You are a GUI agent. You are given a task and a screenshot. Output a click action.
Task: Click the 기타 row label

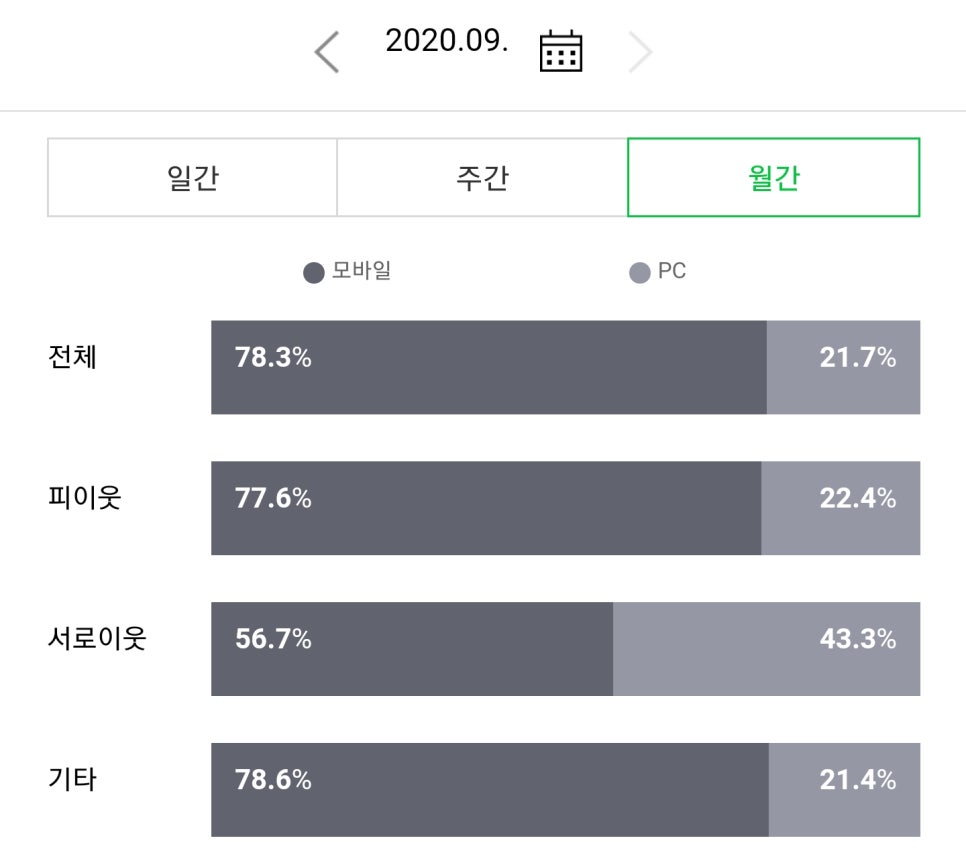click(70, 777)
